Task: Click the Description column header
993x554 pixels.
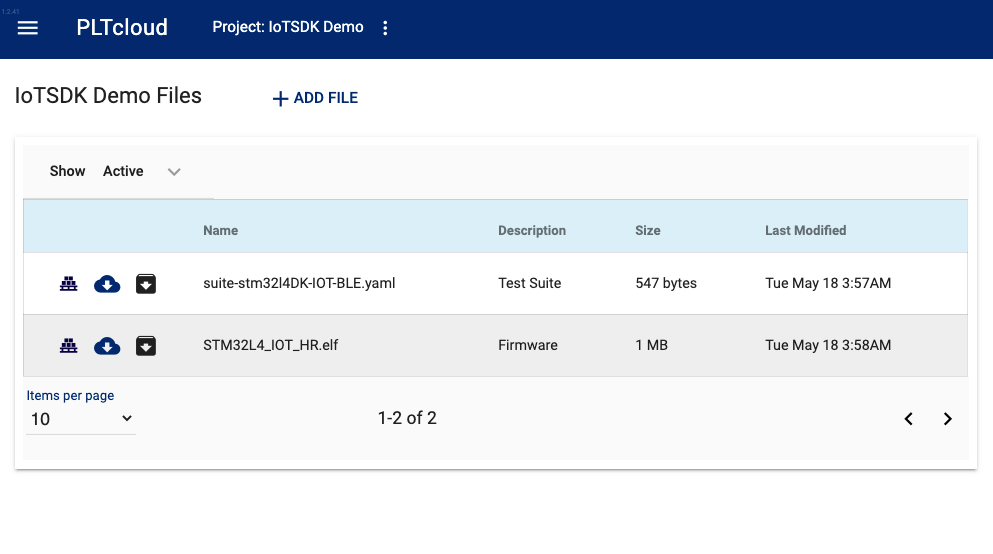Action: point(532,230)
